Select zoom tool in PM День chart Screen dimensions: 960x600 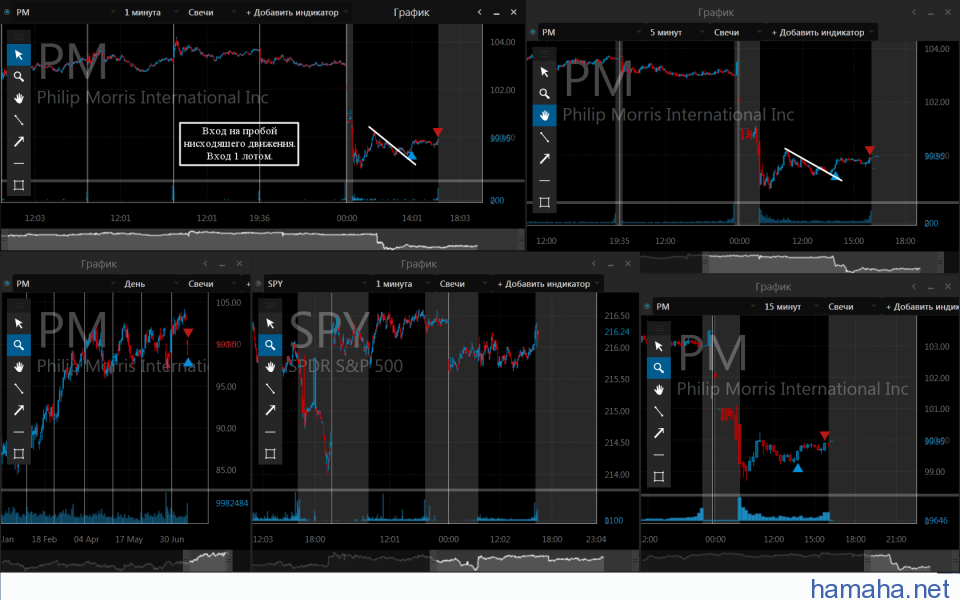click(x=19, y=345)
